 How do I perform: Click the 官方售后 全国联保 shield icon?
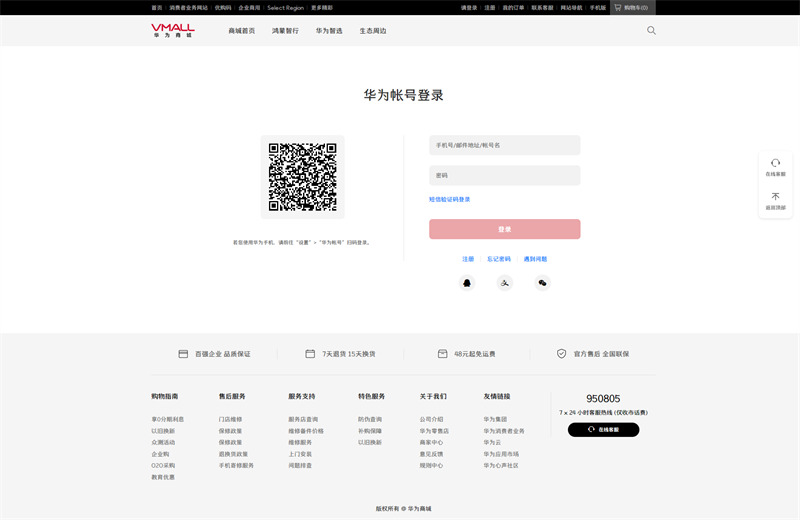click(x=561, y=354)
